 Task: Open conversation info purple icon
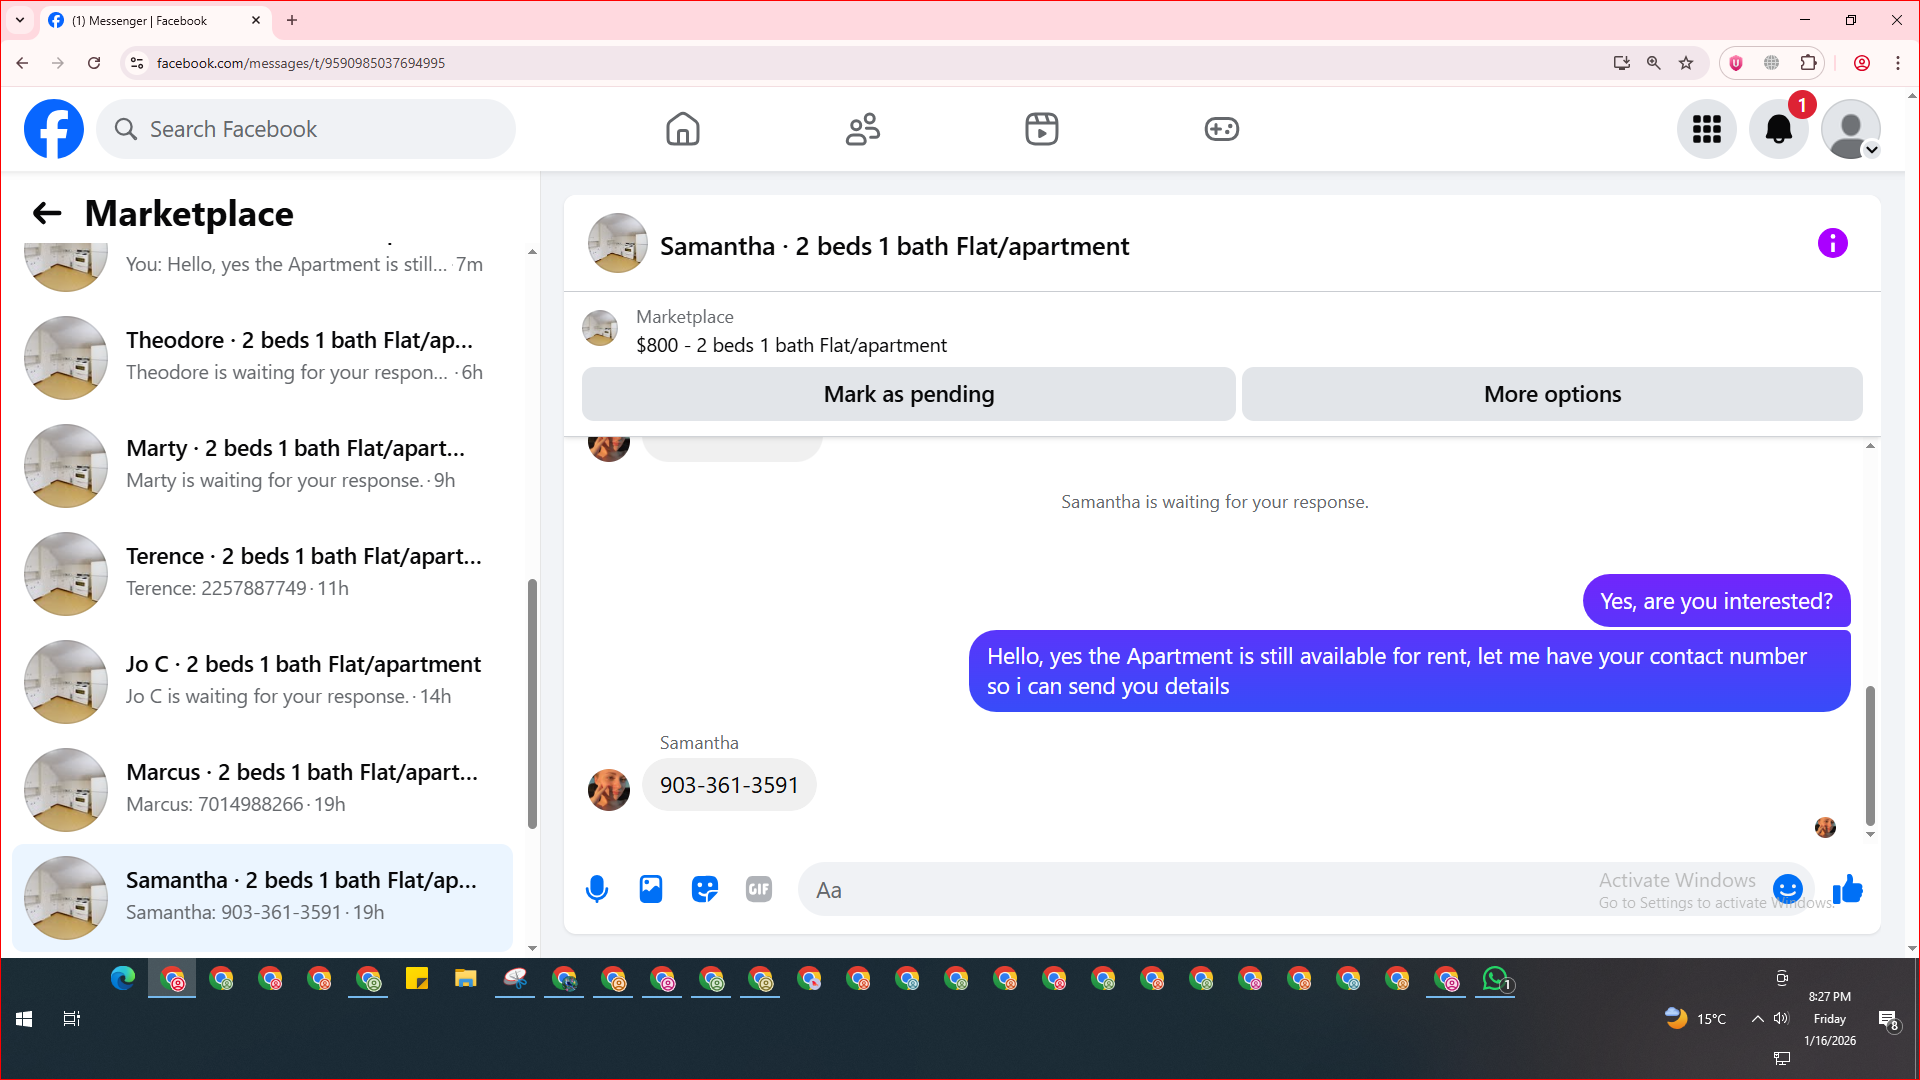(1832, 243)
